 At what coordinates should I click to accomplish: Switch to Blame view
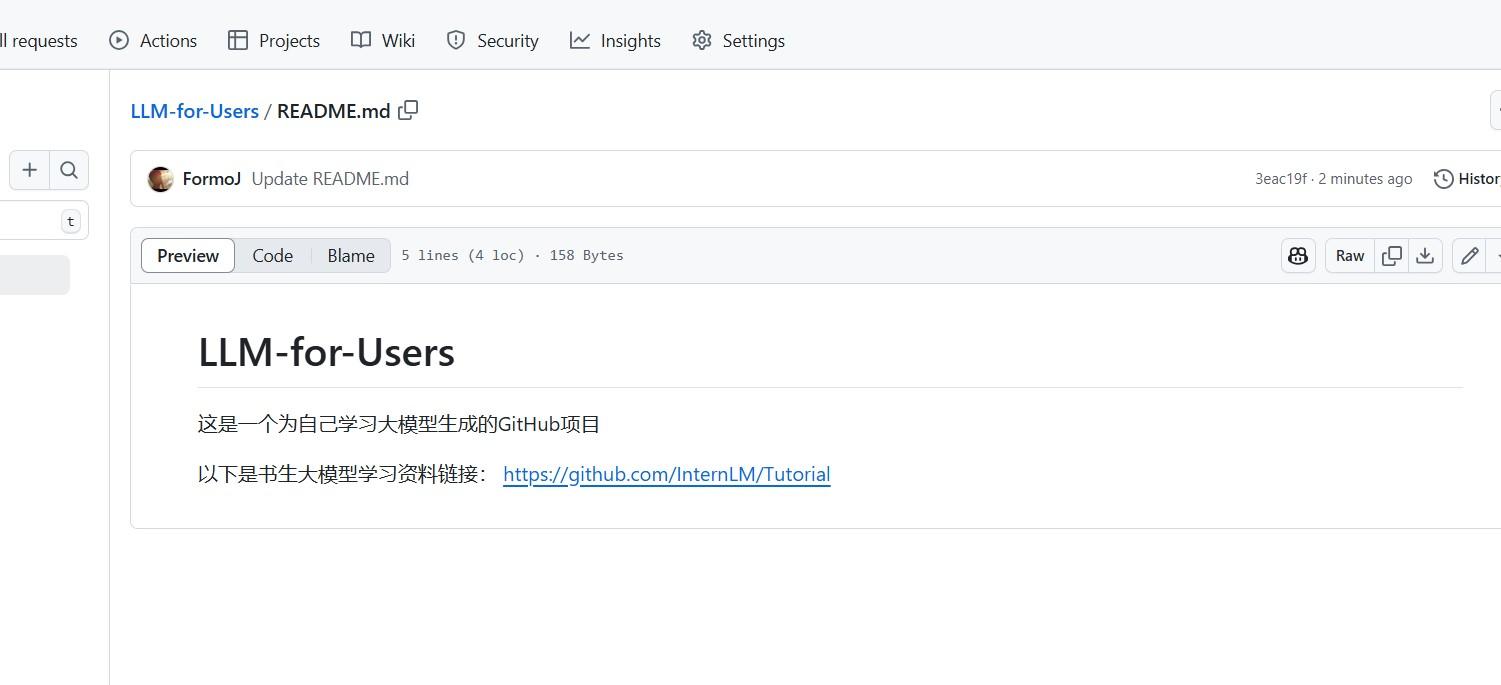[x=351, y=256]
